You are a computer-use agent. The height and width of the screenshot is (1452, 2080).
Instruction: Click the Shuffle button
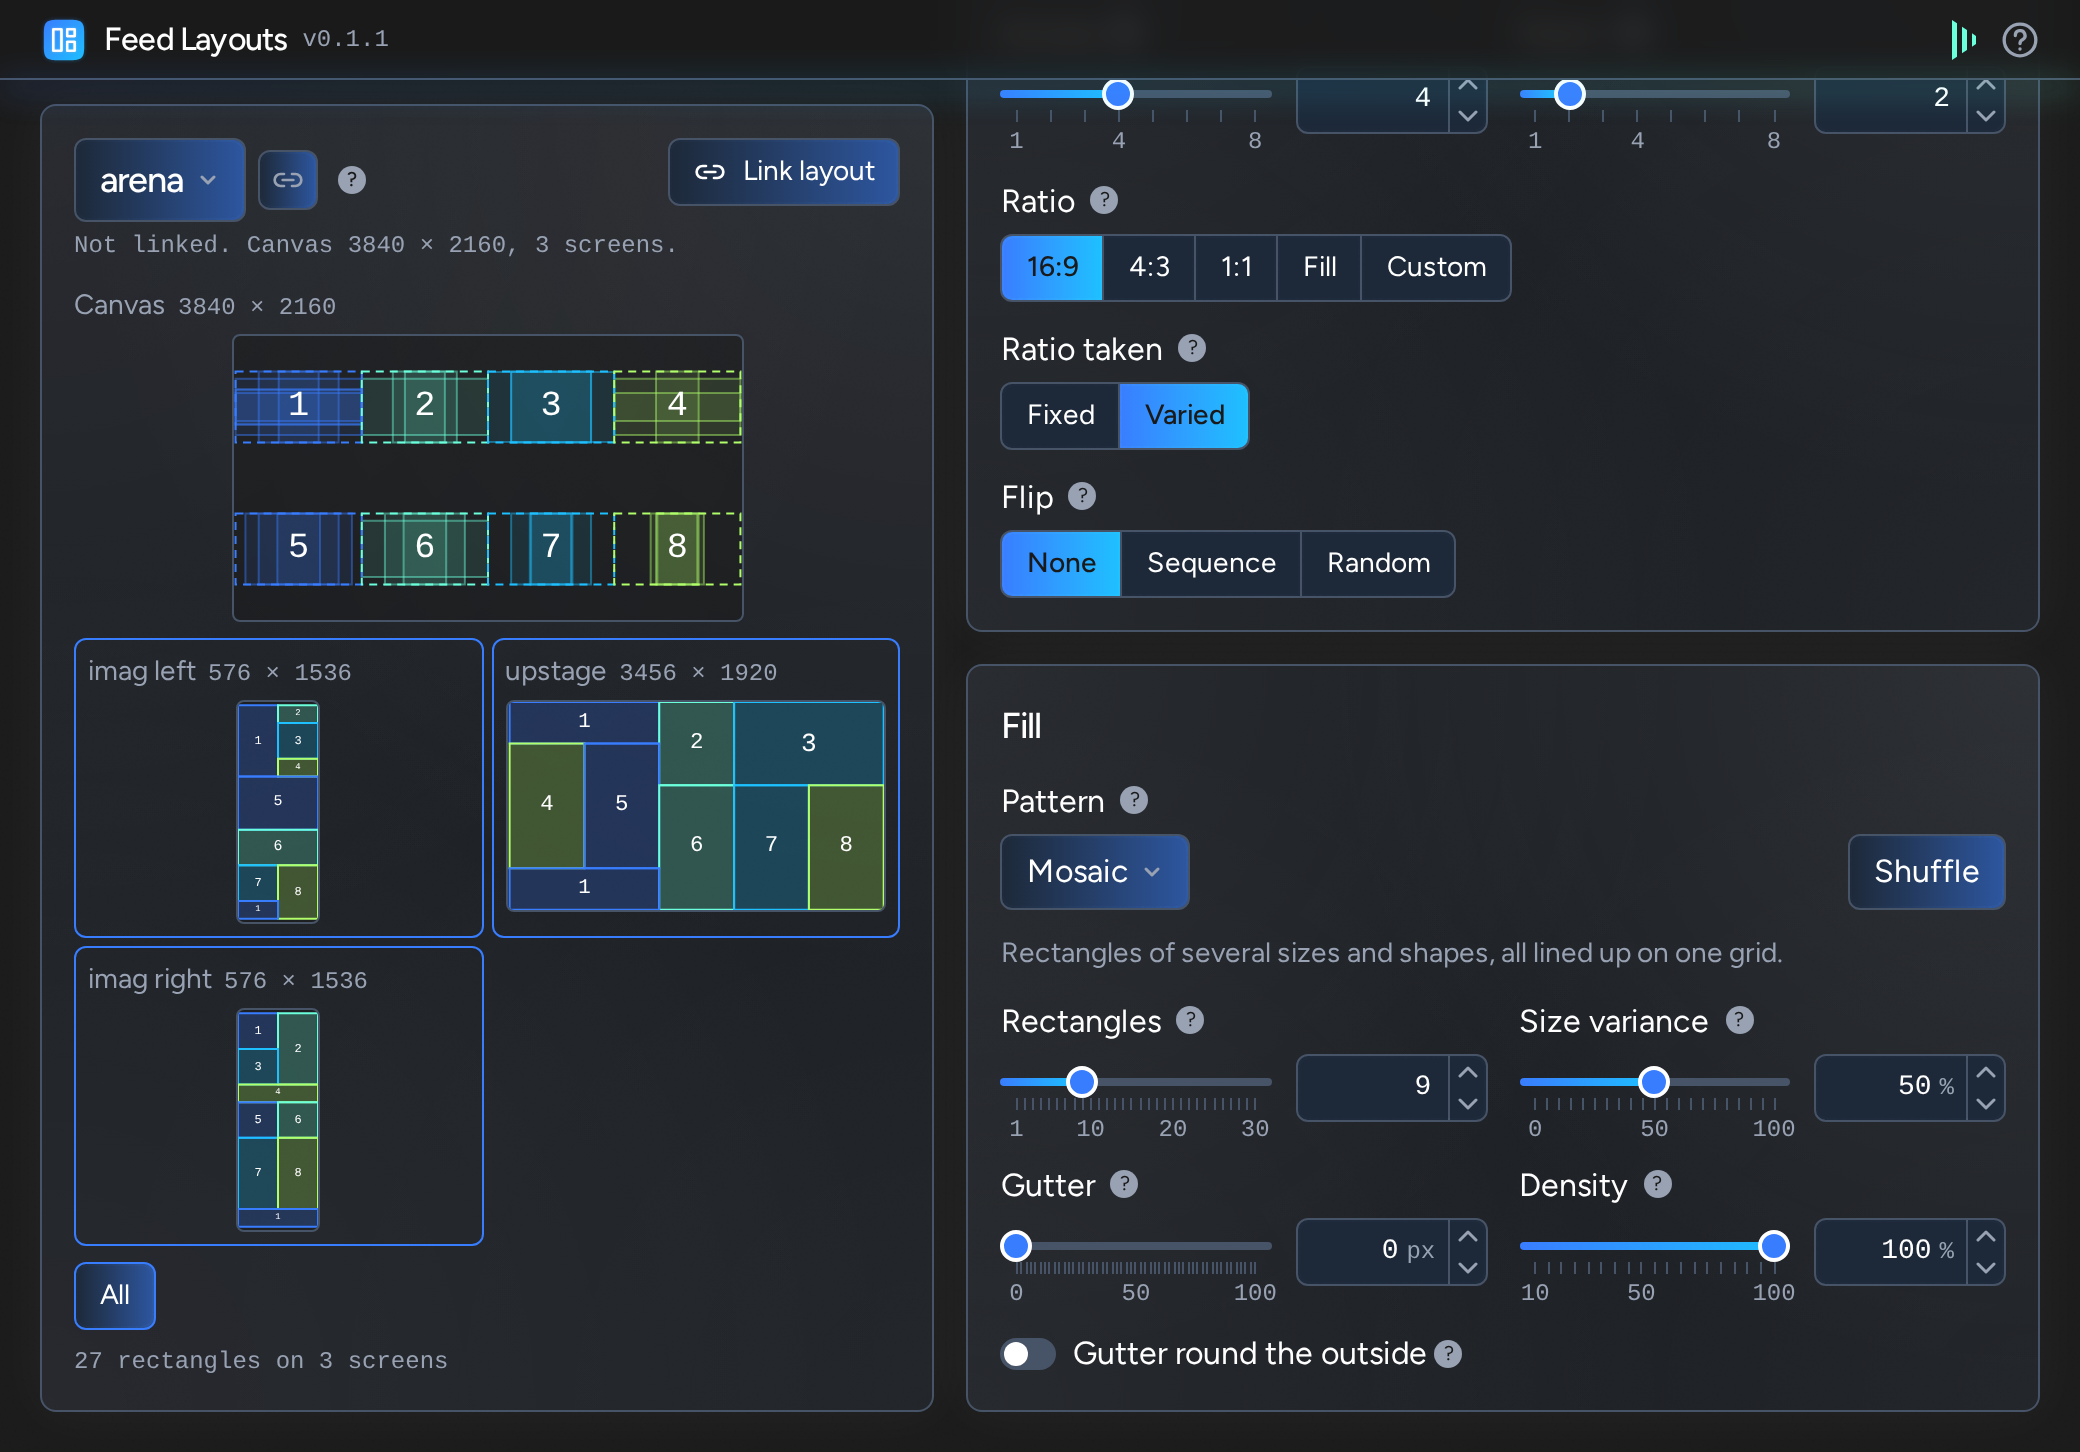(1926, 872)
